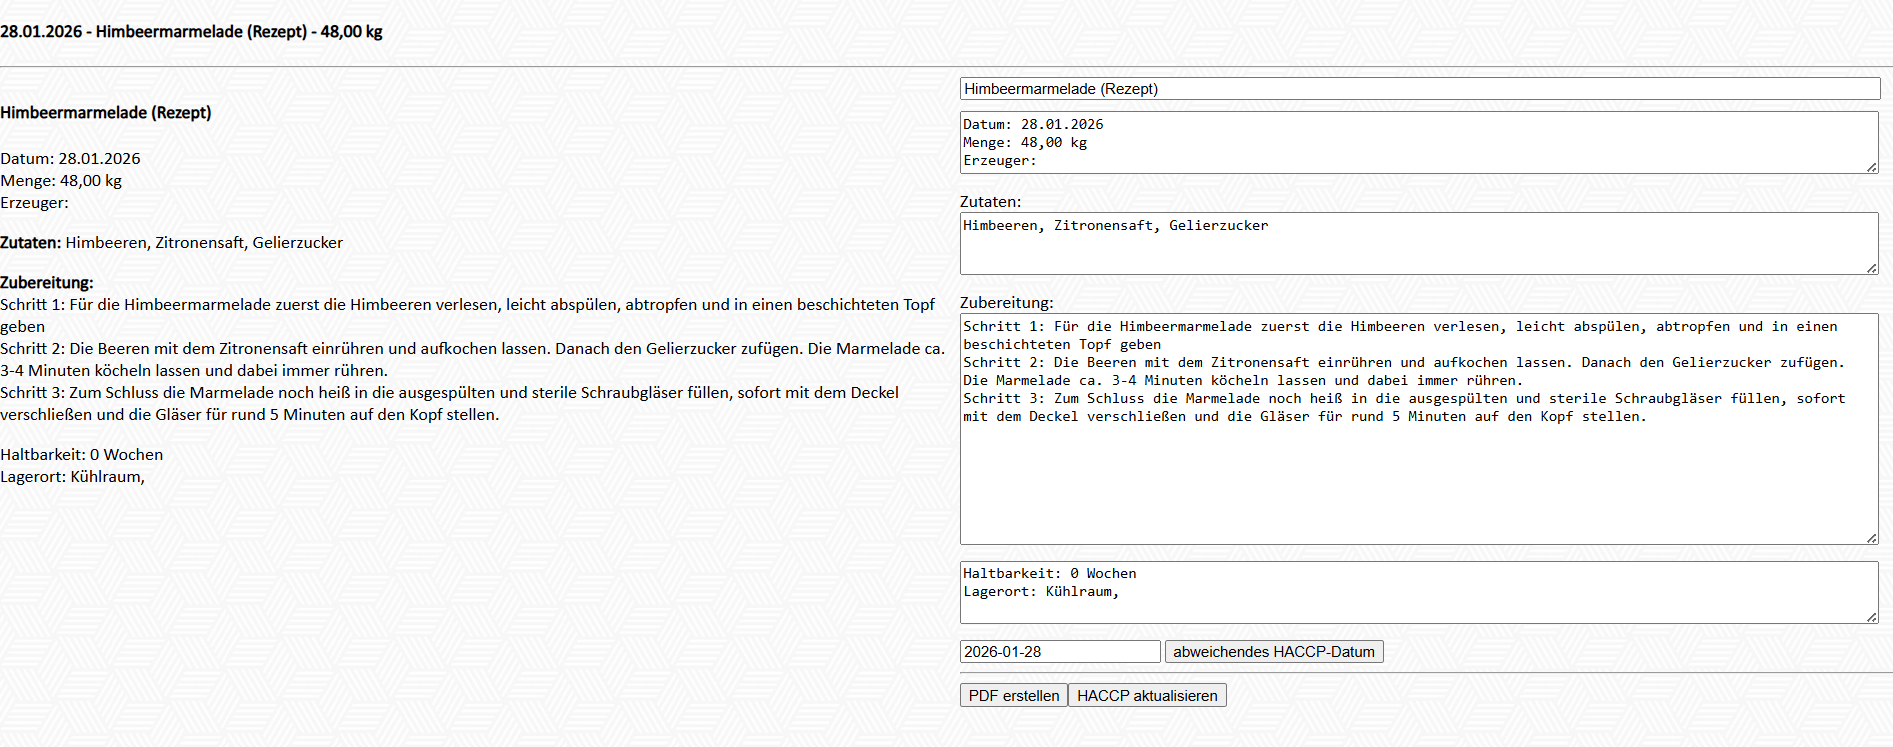Click 'Lagerort: Kühlraum,' text in left preview
The image size is (1893, 747).
tap(73, 477)
